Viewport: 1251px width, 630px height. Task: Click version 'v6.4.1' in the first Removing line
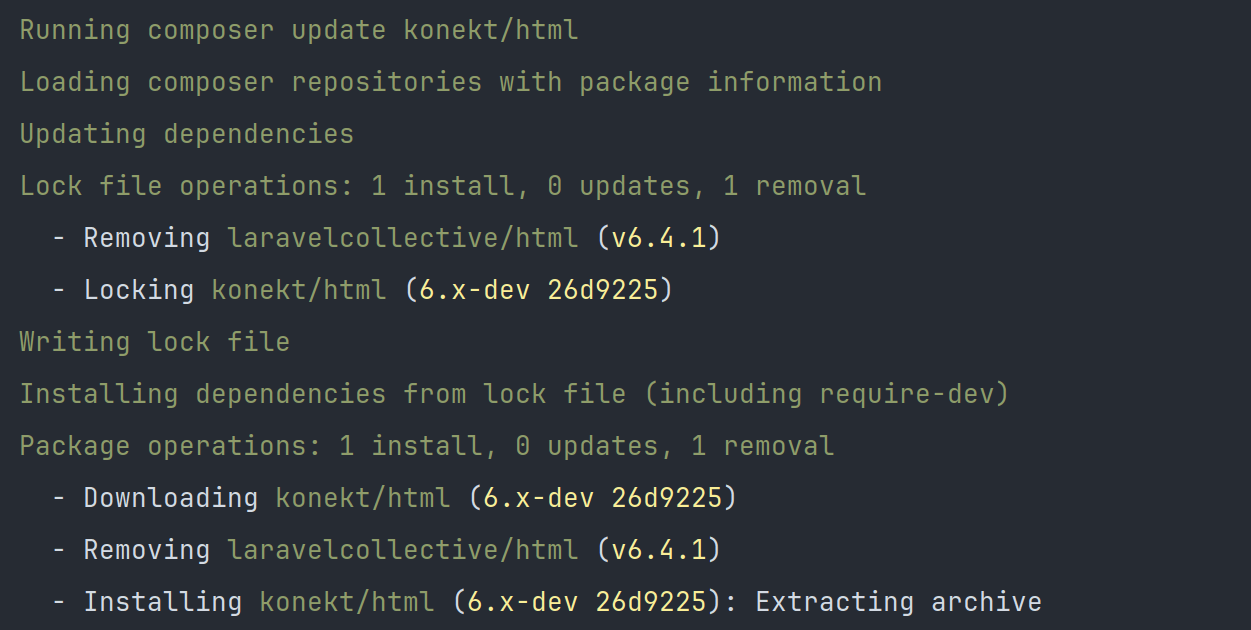click(658, 238)
